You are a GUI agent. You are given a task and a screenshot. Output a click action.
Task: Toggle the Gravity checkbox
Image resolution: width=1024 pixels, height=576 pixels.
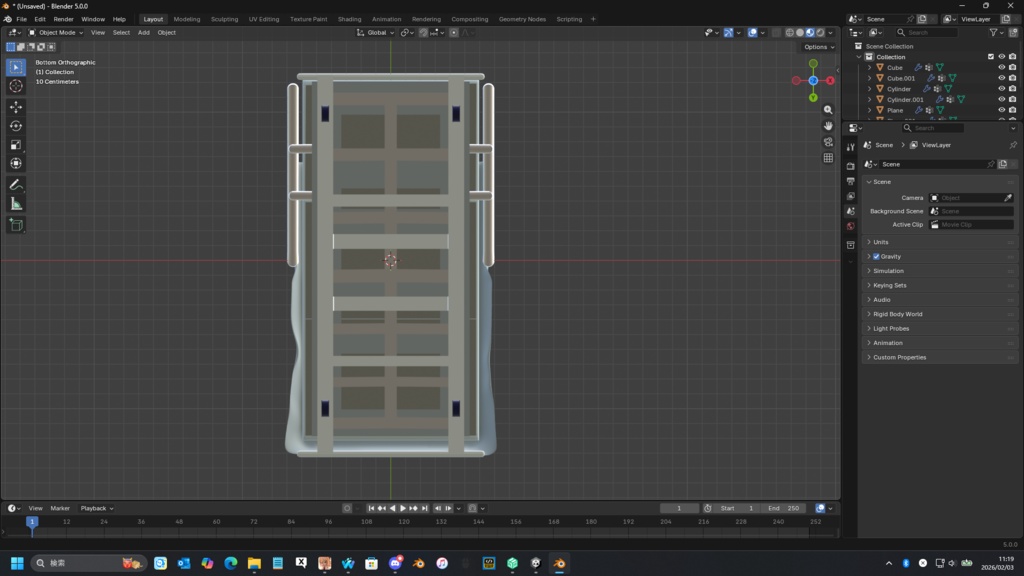(x=877, y=257)
